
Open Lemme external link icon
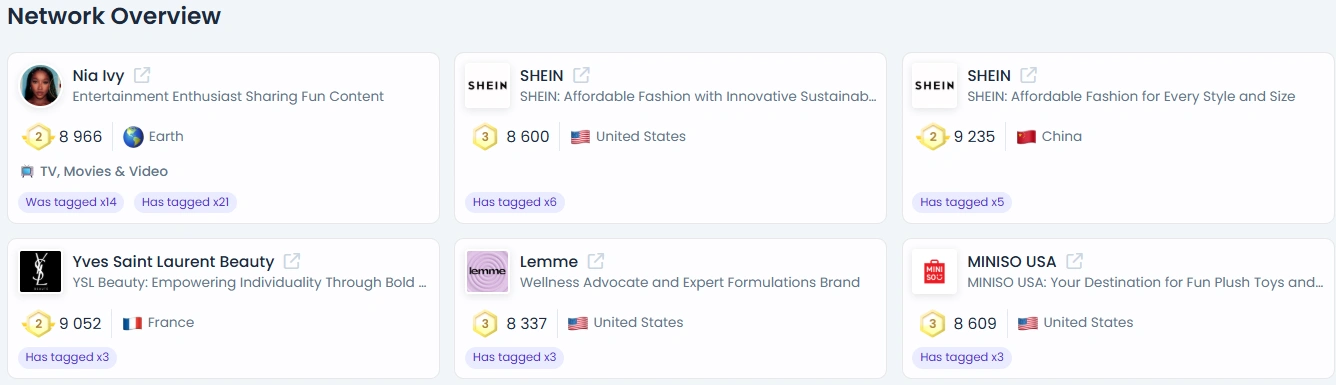[596, 261]
